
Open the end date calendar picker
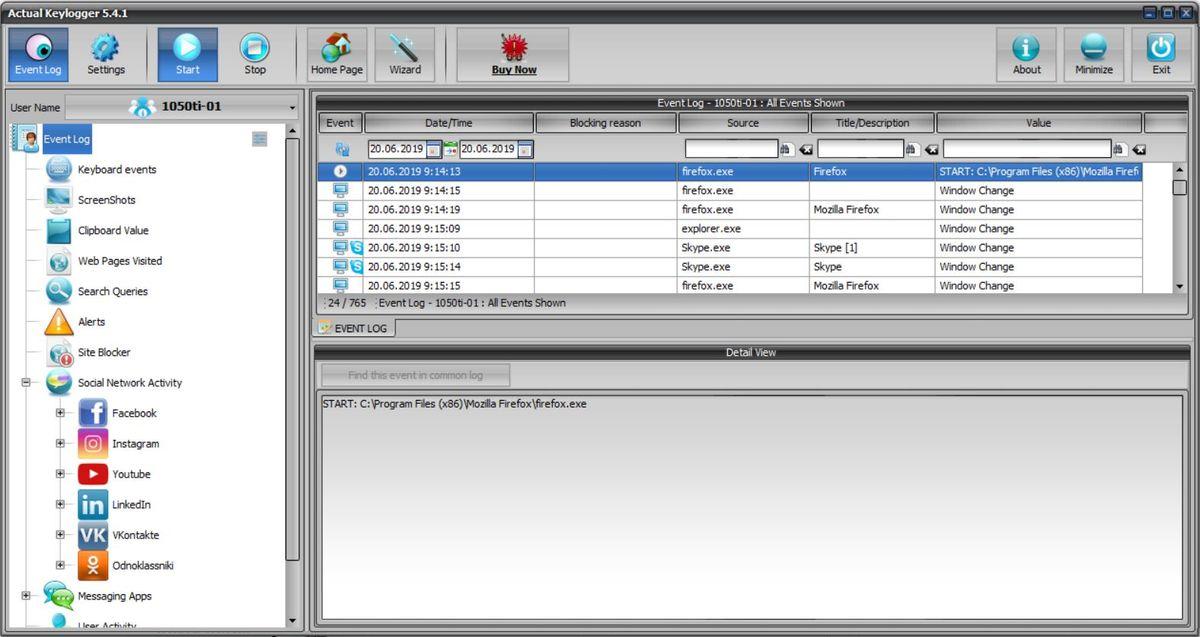coord(525,150)
